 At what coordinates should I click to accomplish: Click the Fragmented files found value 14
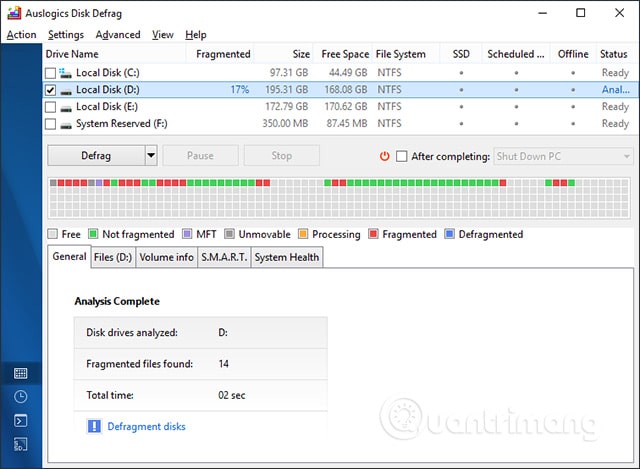(223, 364)
